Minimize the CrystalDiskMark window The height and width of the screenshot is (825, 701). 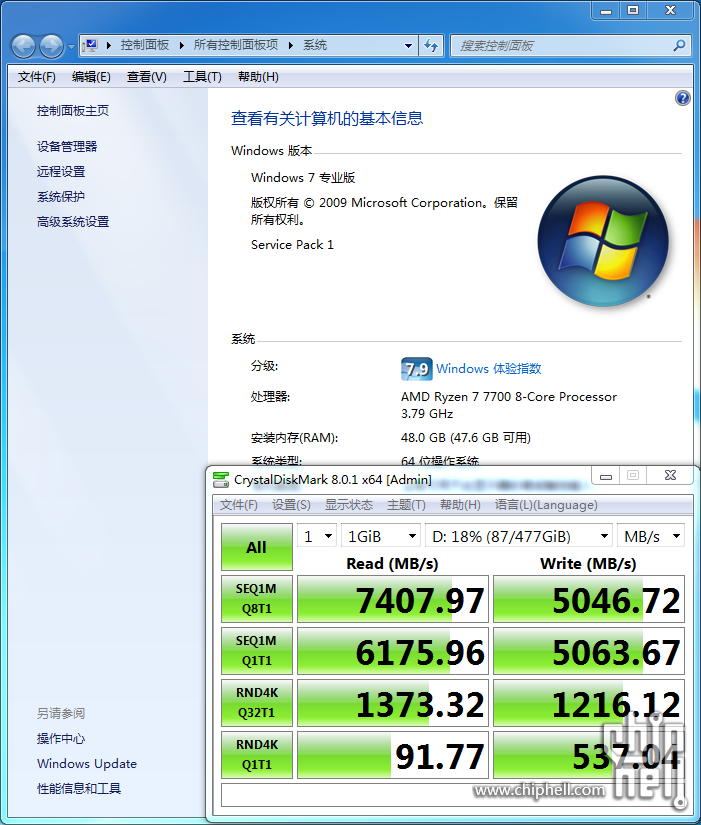(606, 476)
